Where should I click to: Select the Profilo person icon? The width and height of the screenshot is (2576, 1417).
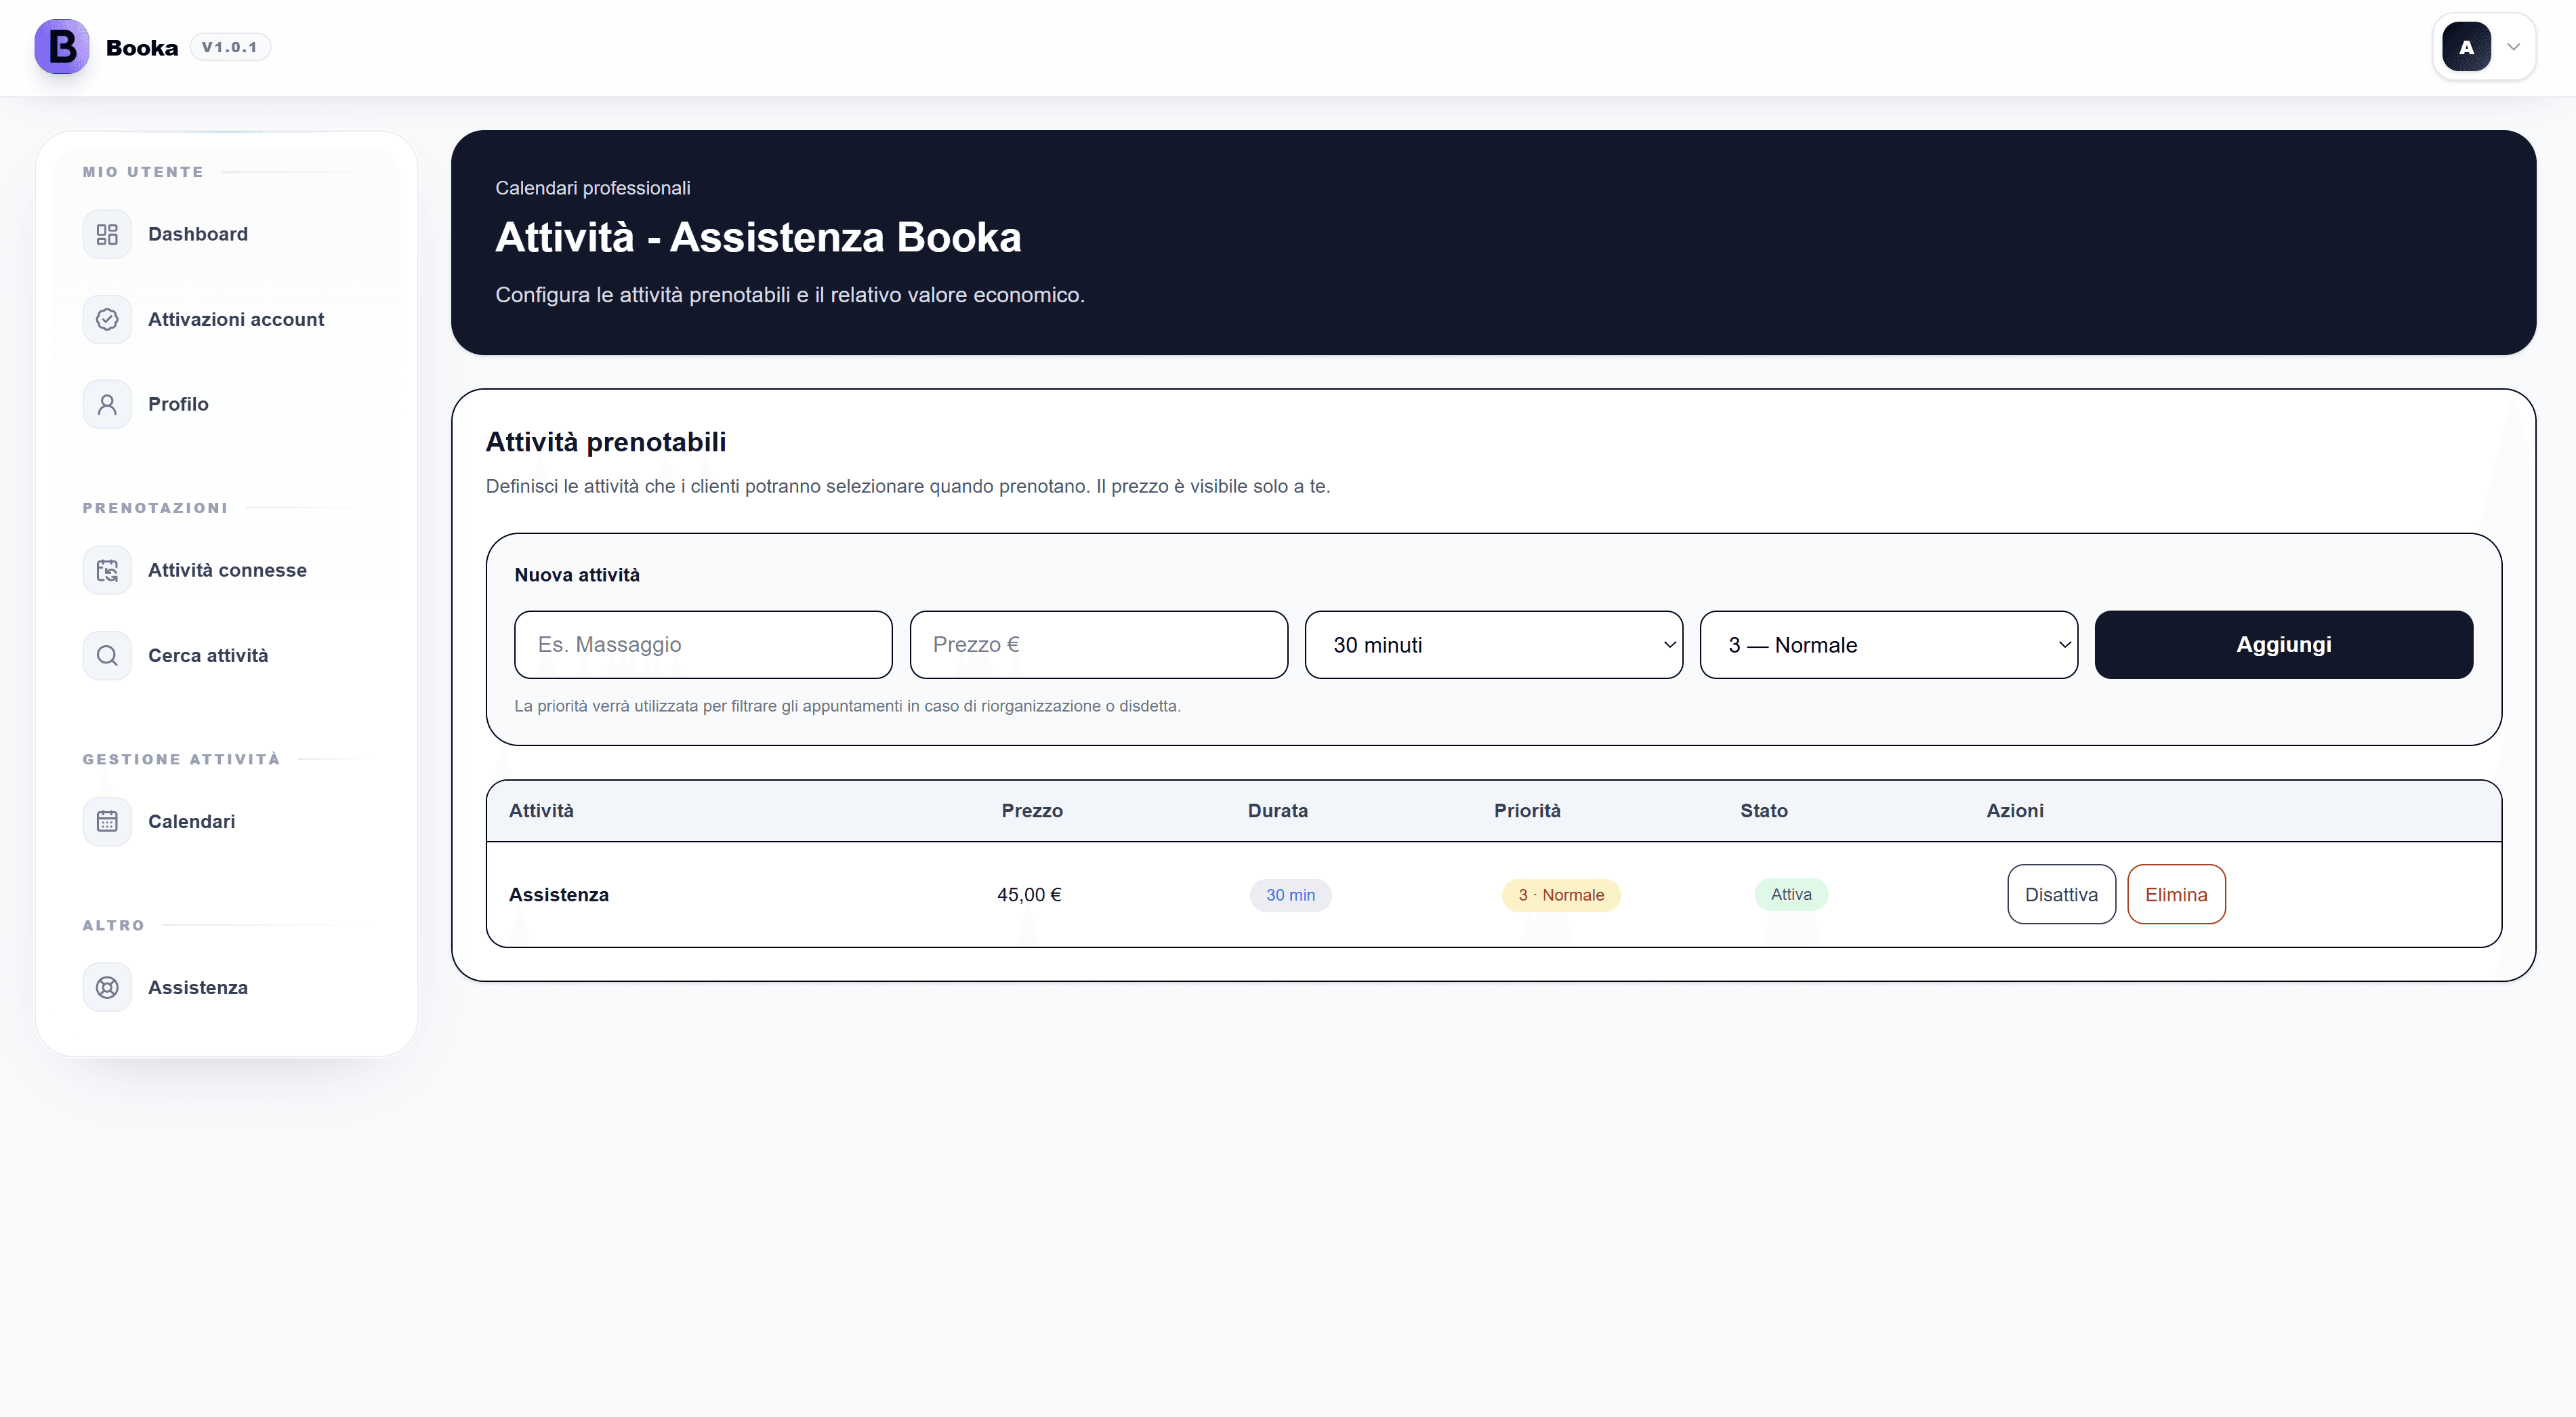pyautogui.click(x=107, y=404)
